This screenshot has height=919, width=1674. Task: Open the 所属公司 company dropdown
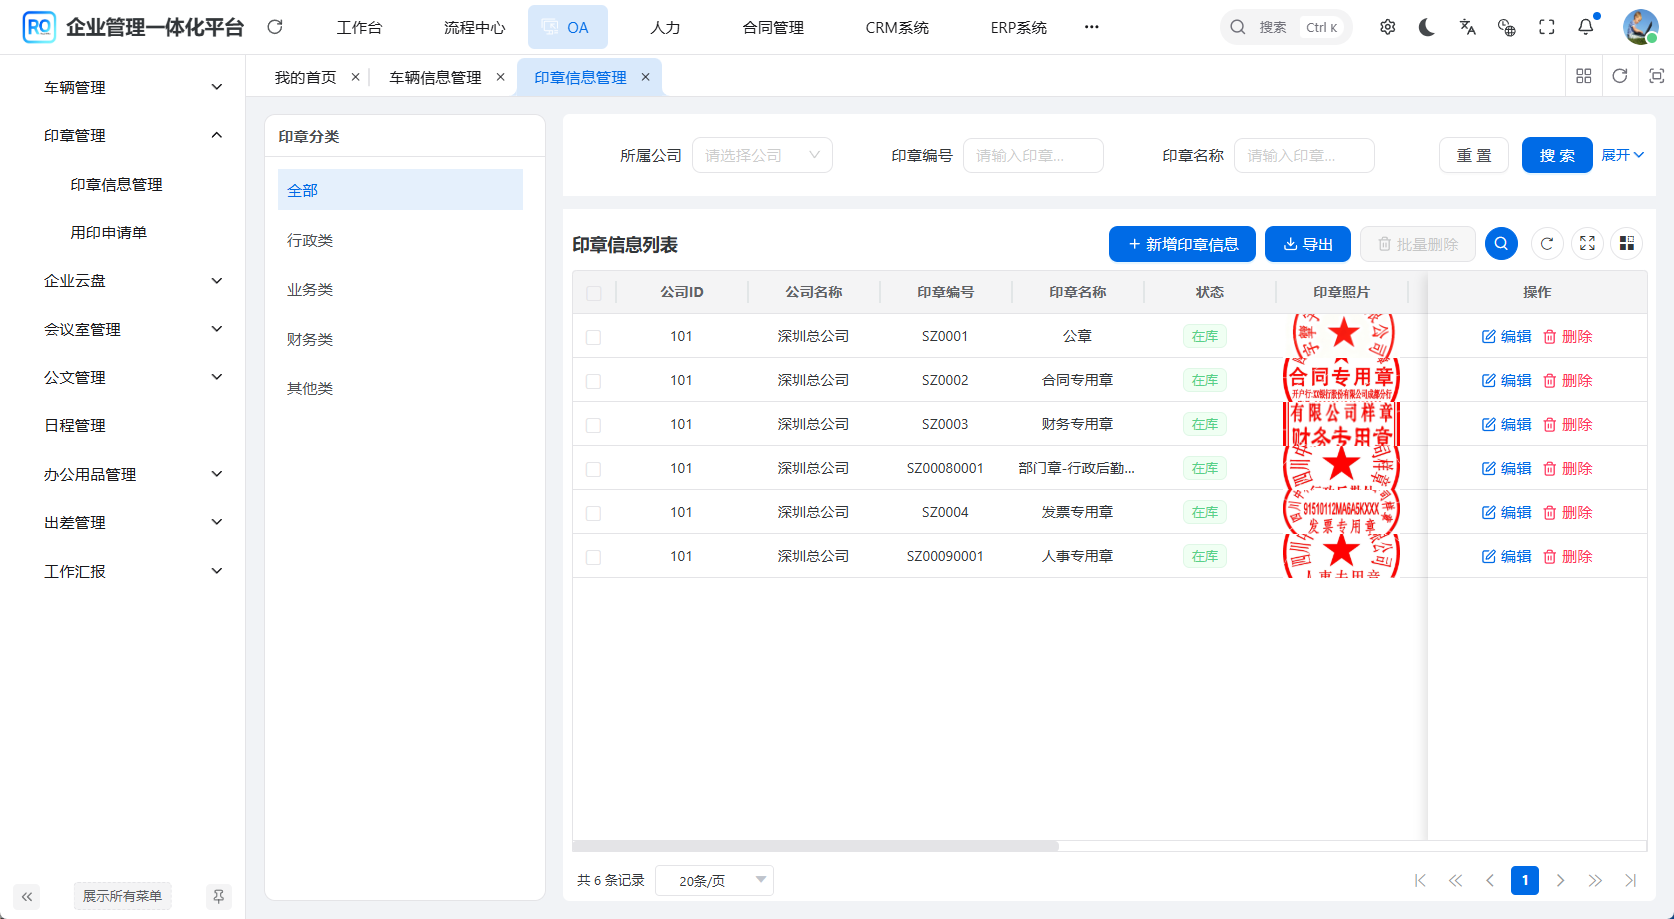(x=762, y=156)
